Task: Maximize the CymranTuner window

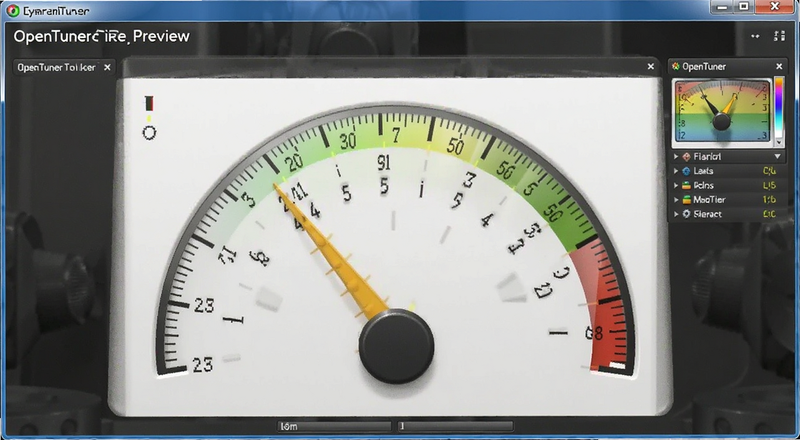Action: click(x=744, y=7)
